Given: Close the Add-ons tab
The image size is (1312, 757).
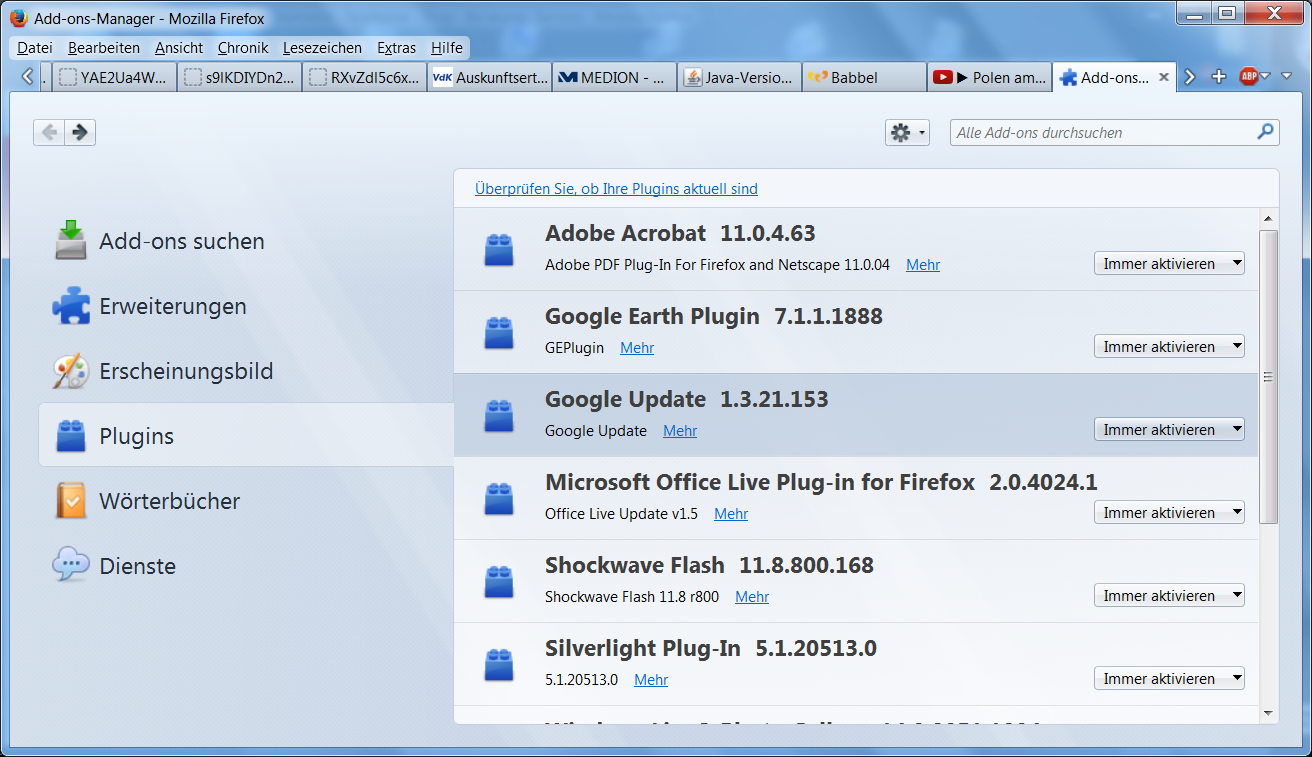Looking at the screenshot, I should (1163, 77).
